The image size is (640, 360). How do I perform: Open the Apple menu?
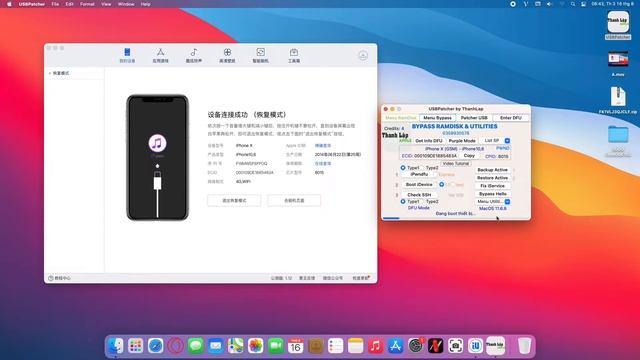click(x=9, y=4)
